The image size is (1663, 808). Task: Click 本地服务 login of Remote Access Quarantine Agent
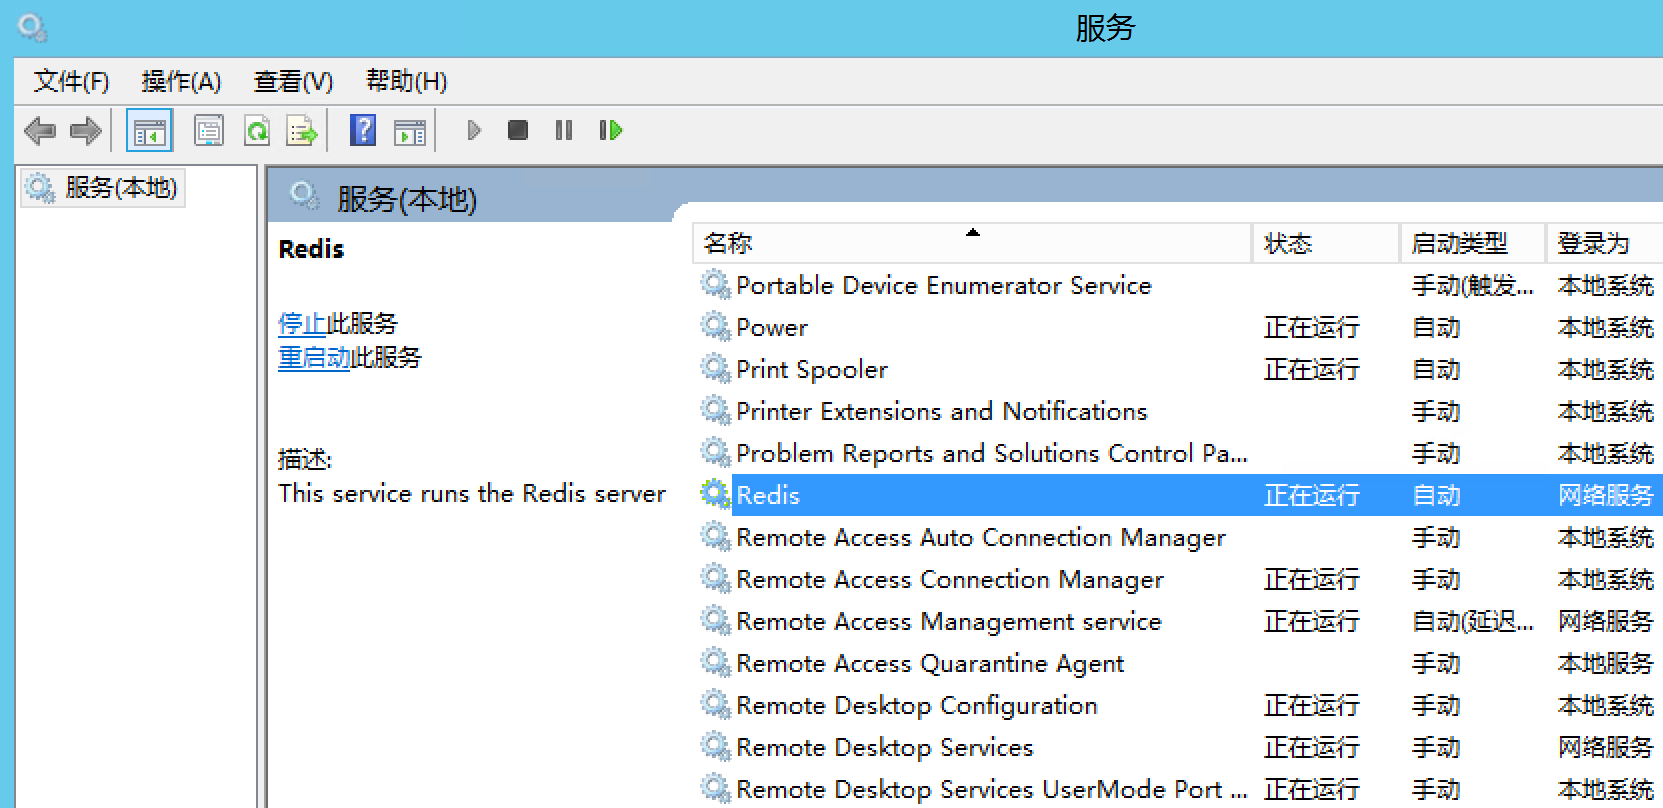pyautogui.click(x=1605, y=663)
